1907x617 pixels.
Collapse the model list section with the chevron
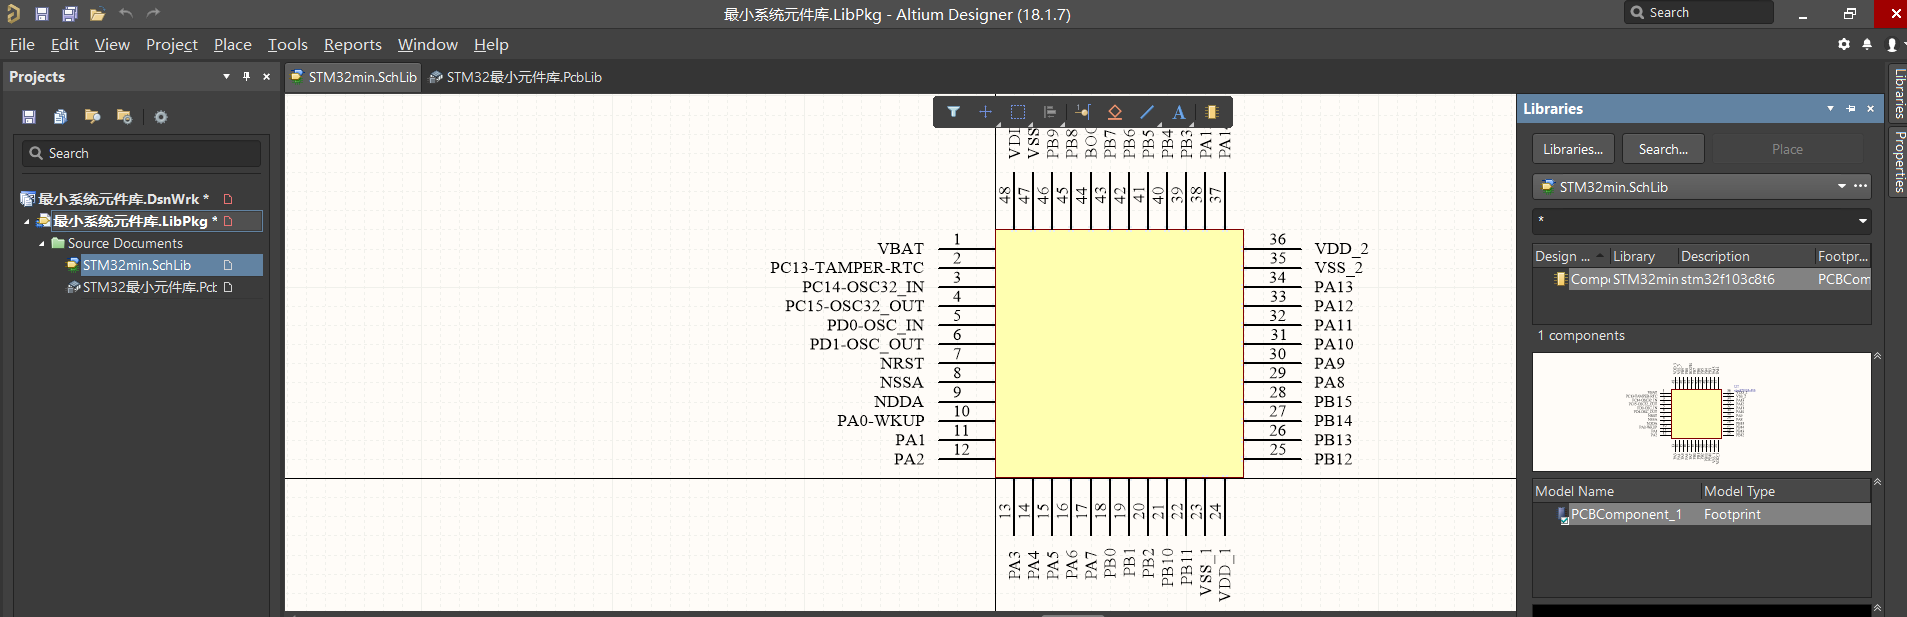tap(1877, 482)
